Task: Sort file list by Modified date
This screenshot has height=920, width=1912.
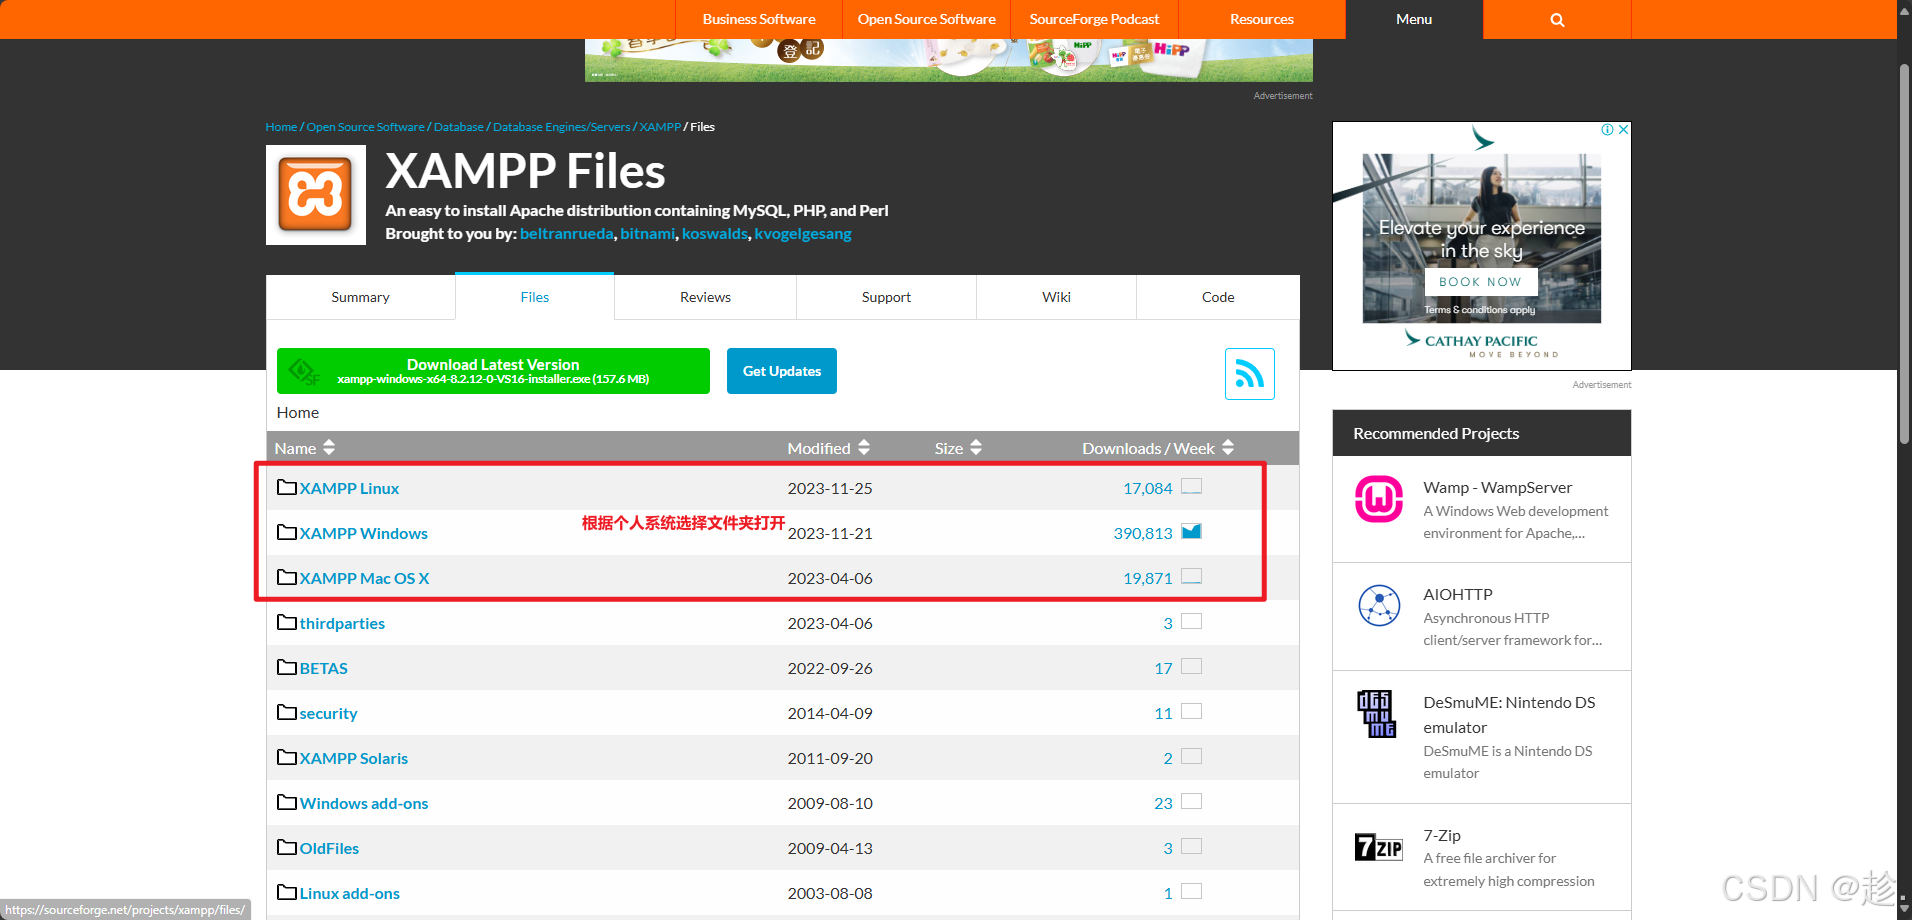Action: 828,448
